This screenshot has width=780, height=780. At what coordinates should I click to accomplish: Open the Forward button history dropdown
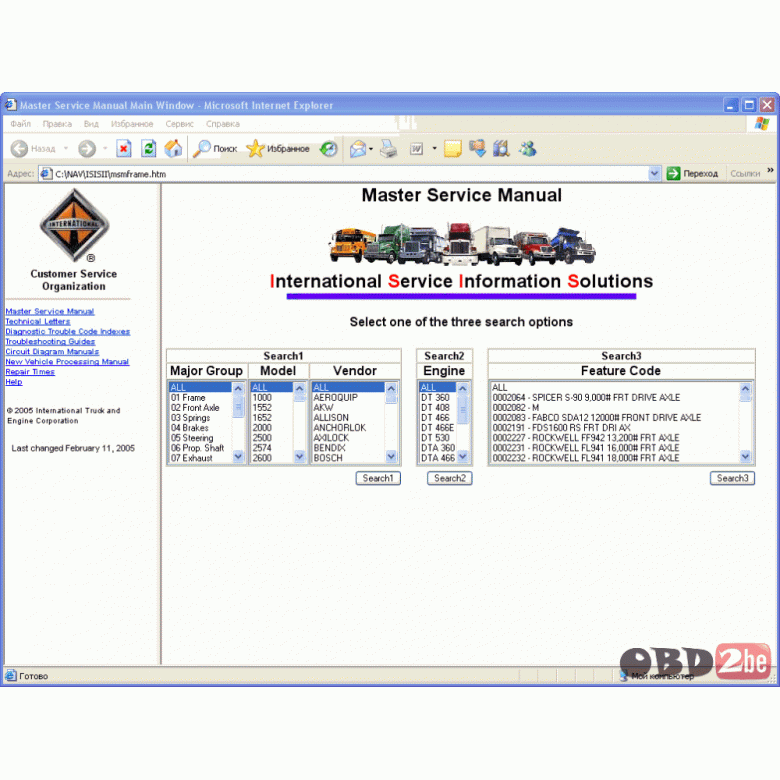105,148
